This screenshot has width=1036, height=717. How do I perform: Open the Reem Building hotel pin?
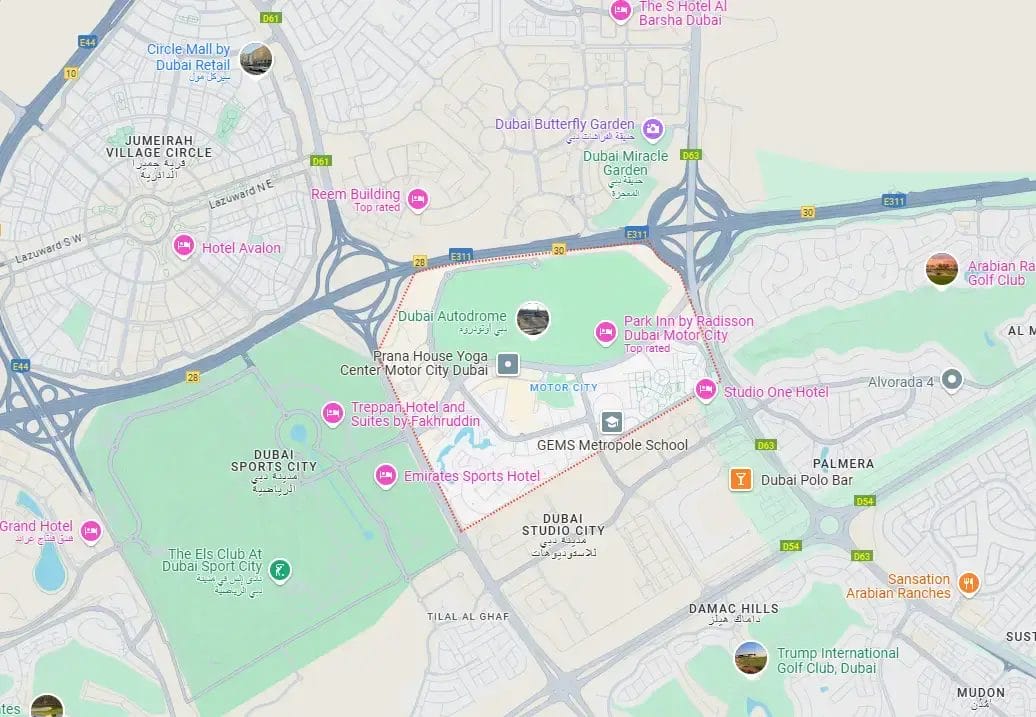418,200
